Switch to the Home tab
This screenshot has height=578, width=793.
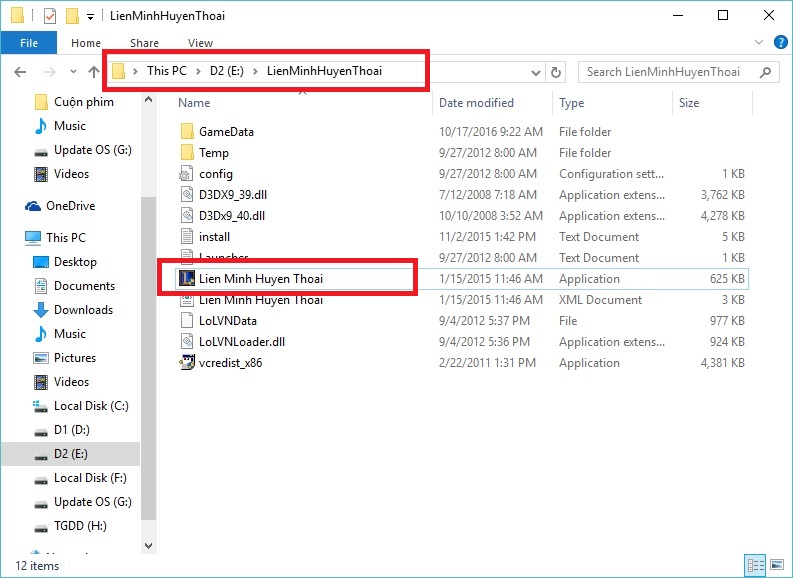pyautogui.click(x=86, y=43)
